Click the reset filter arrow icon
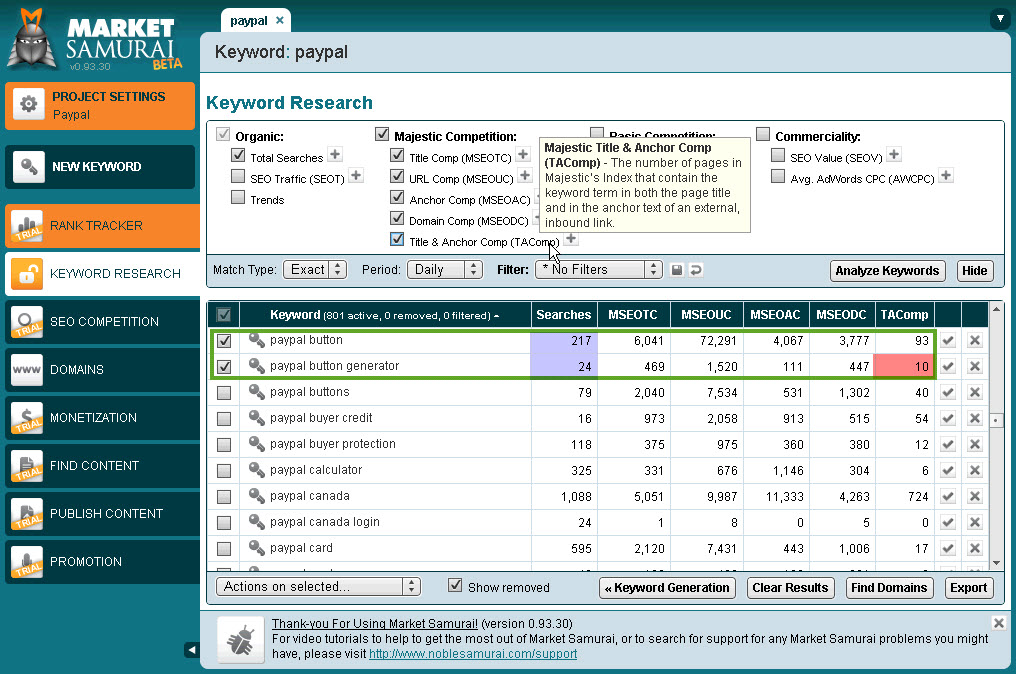The image size is (1016, 674). pos(696,270)
